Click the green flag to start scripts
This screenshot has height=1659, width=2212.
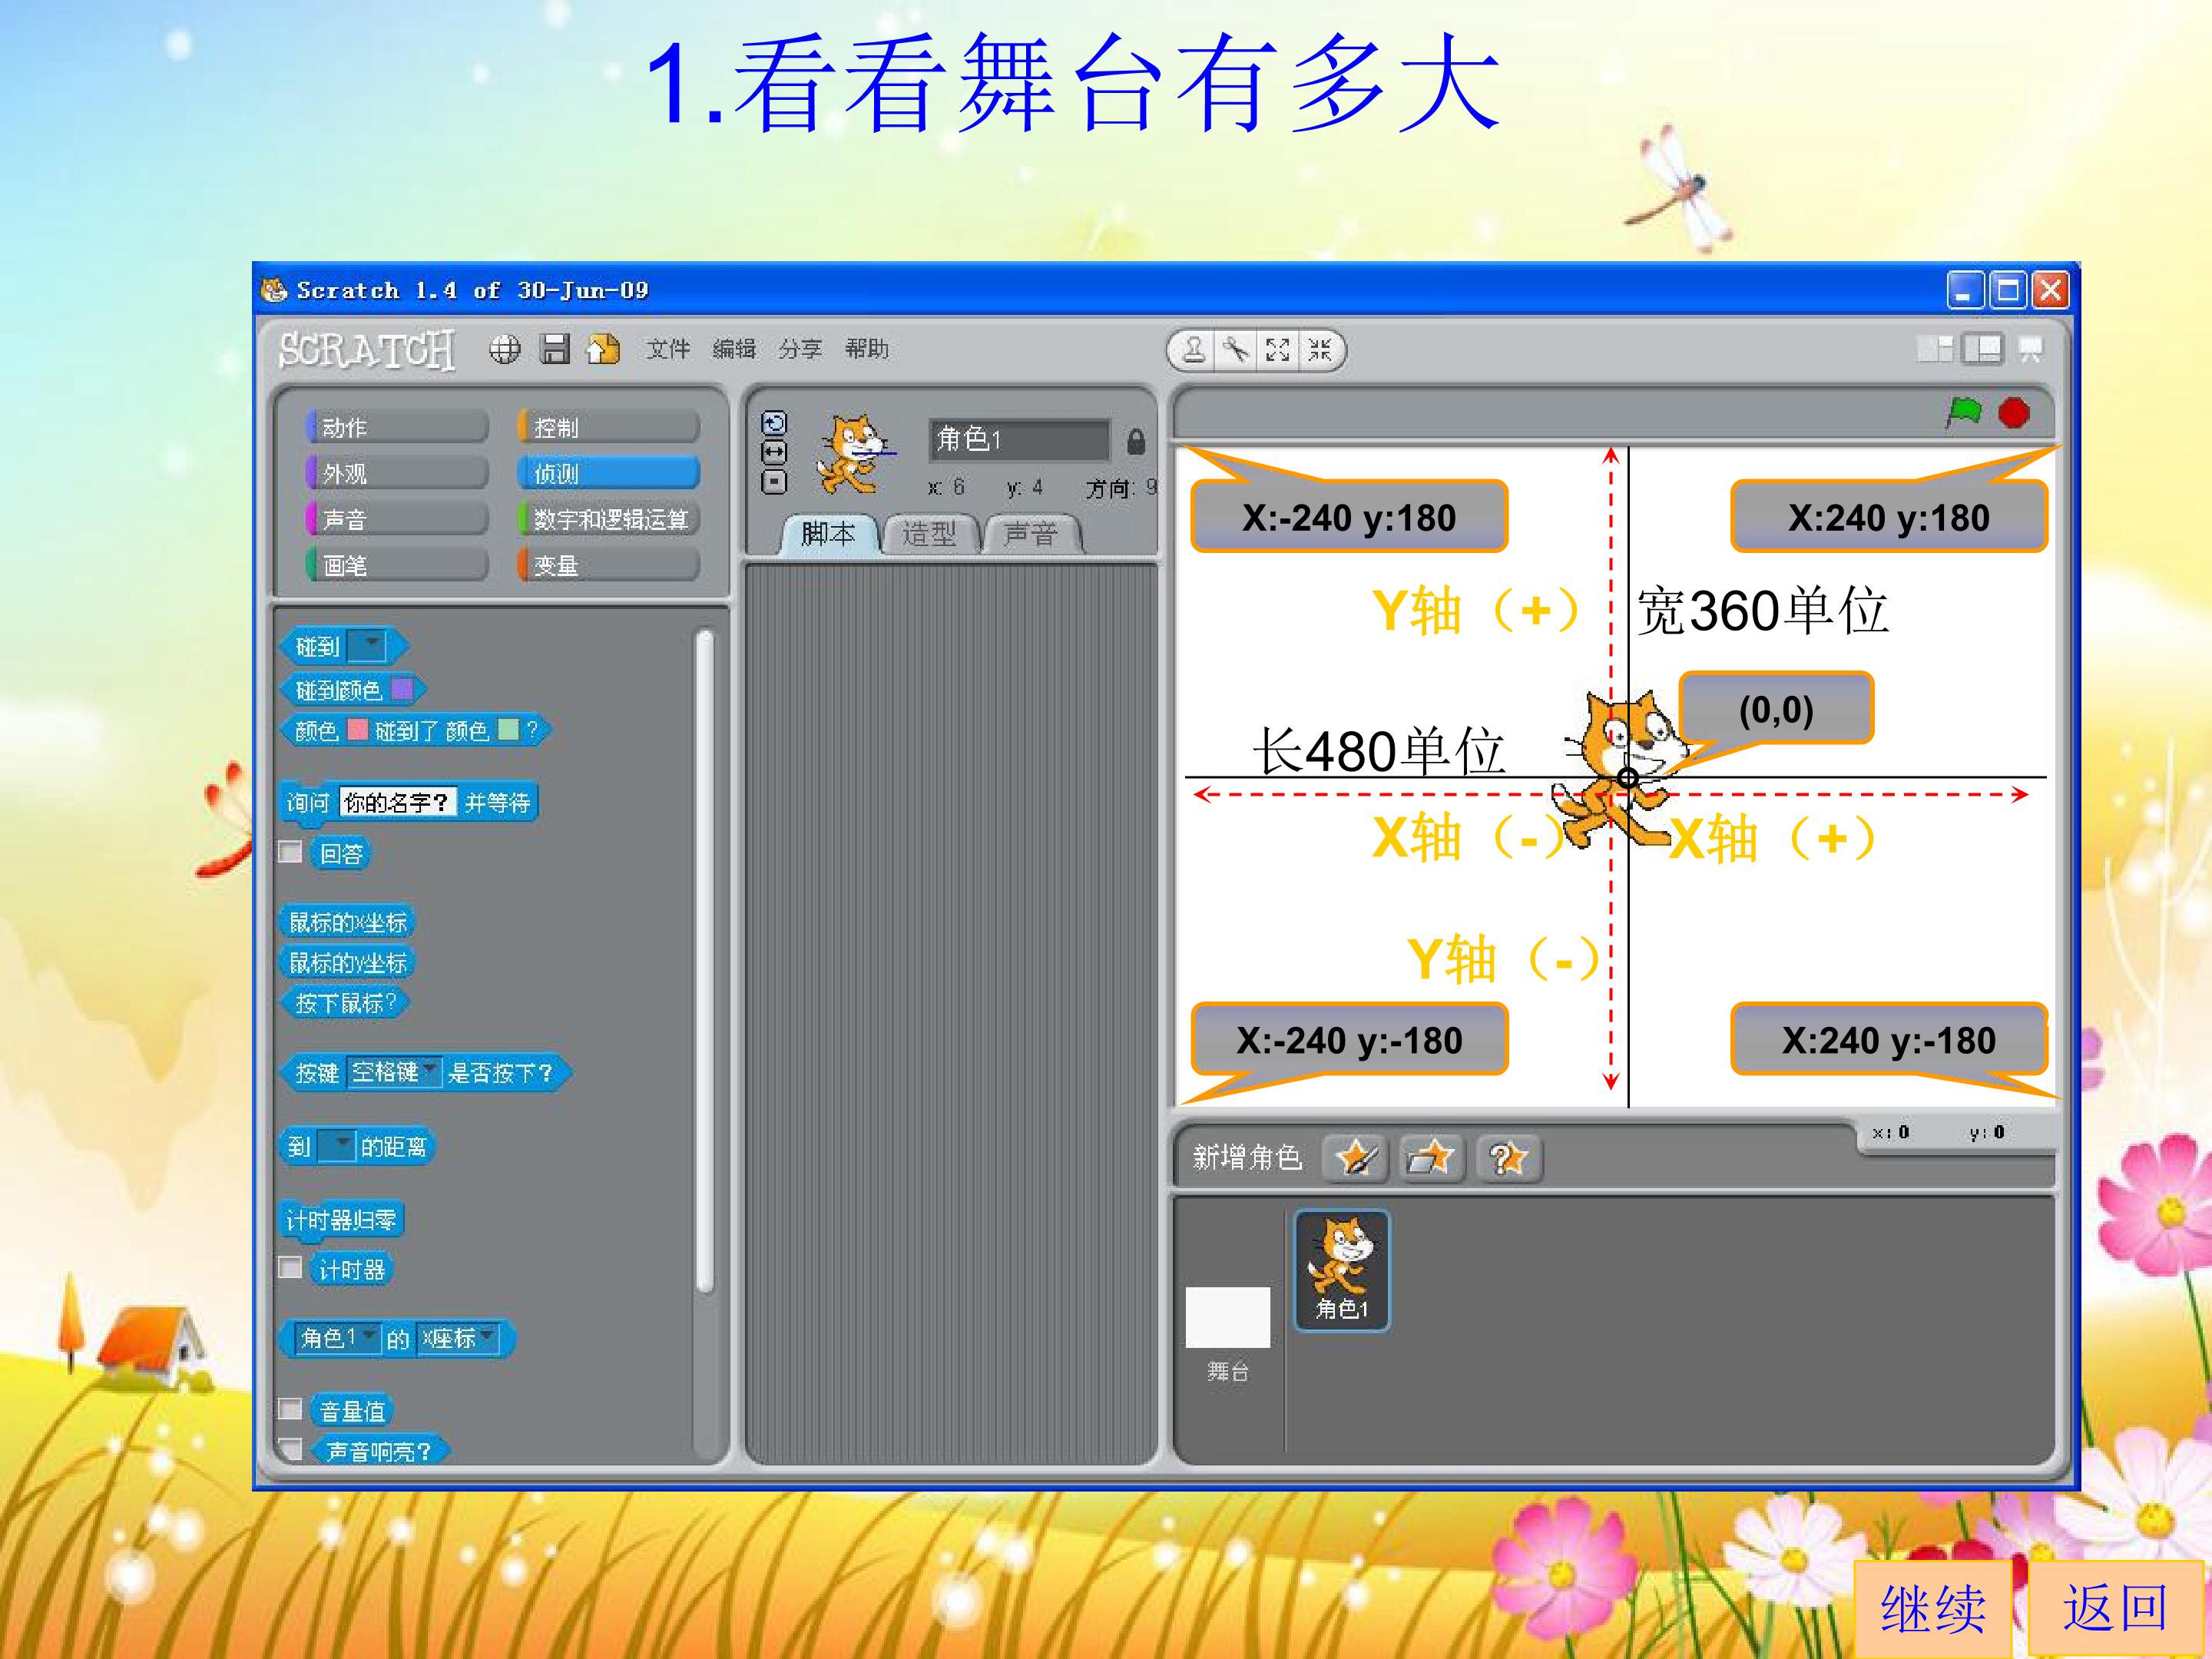tap(1963, 412)
